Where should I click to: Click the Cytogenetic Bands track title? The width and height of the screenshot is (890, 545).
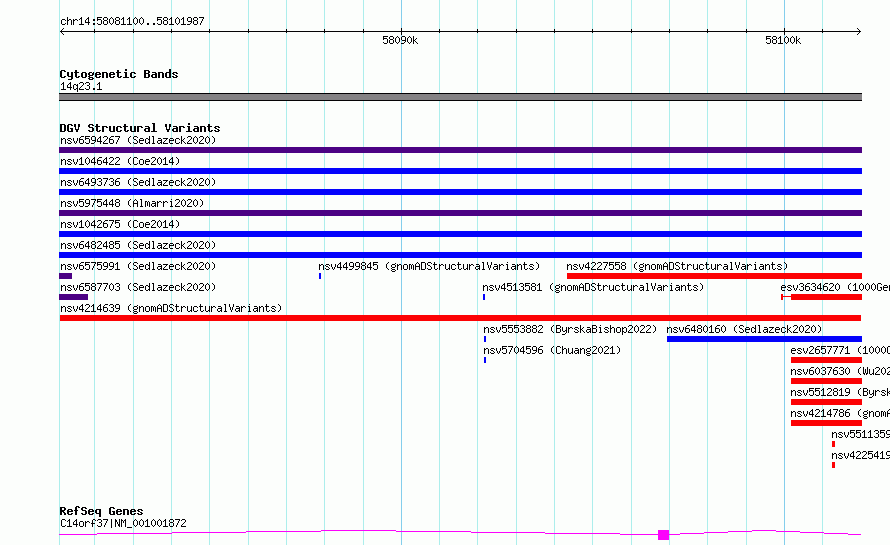(x=119, y=74)
